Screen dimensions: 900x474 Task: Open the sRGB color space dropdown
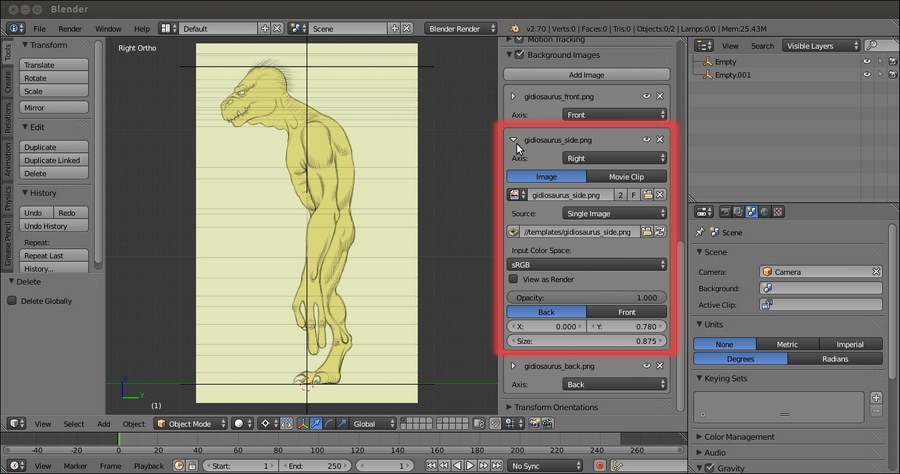[587, 265]
